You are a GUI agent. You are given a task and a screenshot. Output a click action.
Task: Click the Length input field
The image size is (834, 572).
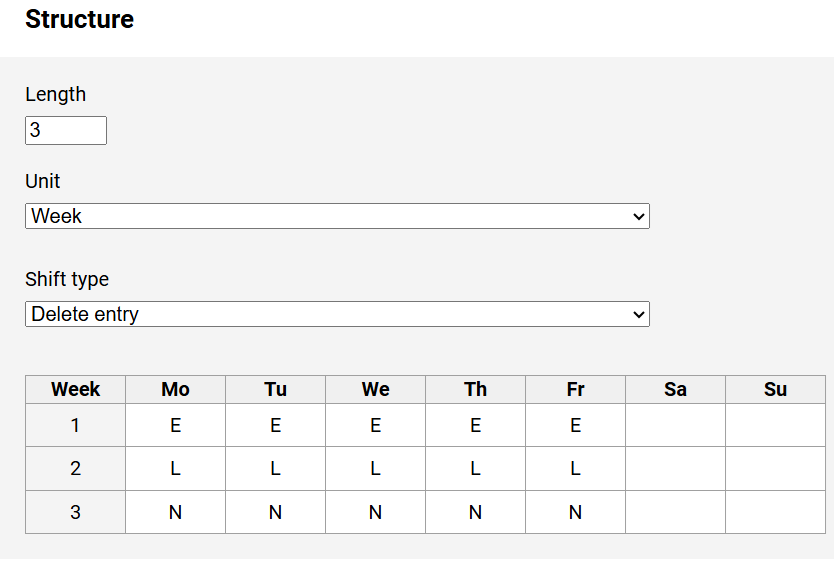tap(66, 130)
